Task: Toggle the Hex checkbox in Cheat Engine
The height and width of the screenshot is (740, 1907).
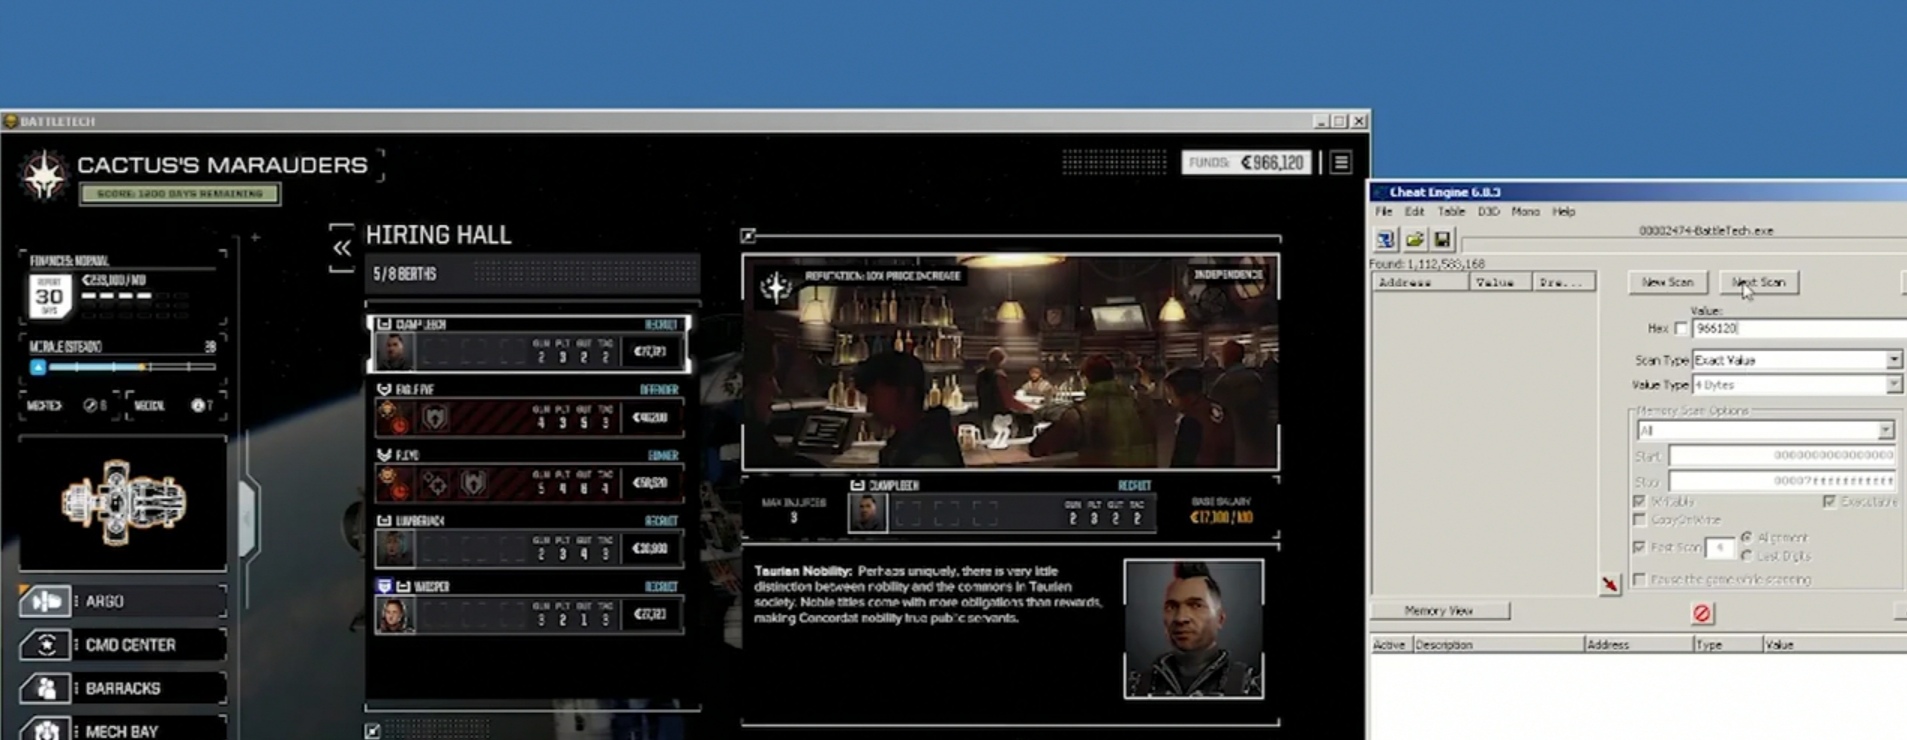Action: point(1680,328)
